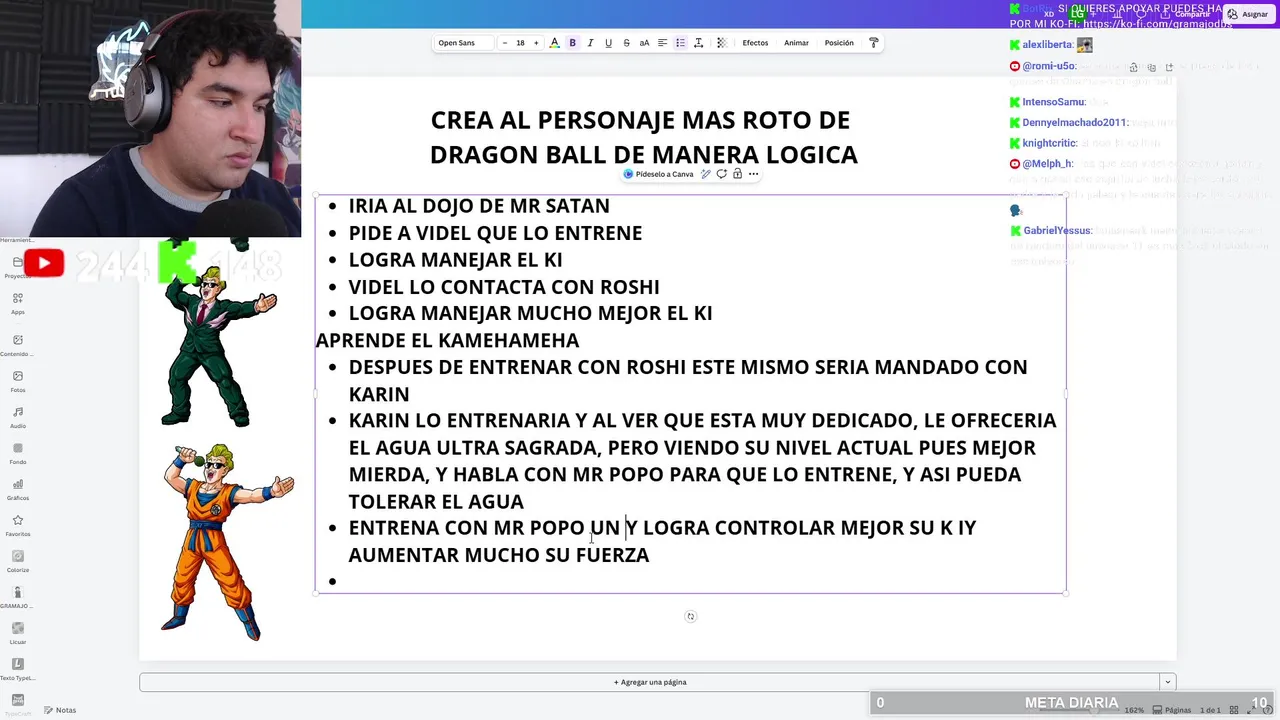This screenshot has width=1280, height=720.
Task: Click the rotate handle below text box
Action: click(690, 617)
